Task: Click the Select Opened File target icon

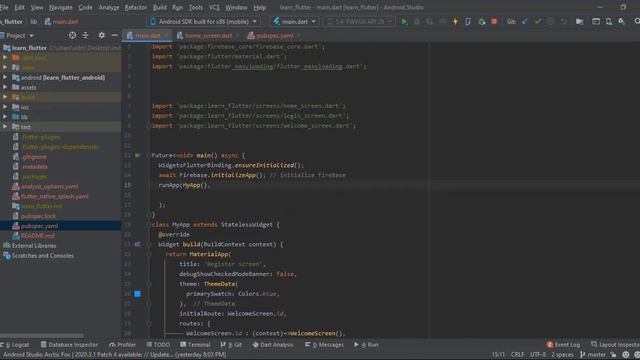Action: tap(72, 36)
